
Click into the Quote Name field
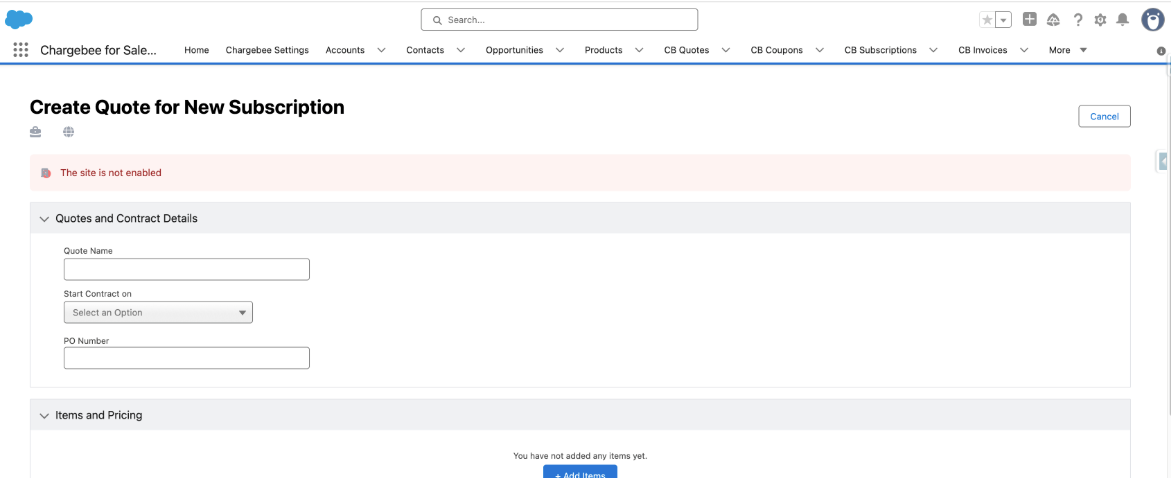[x=187, y=269]
